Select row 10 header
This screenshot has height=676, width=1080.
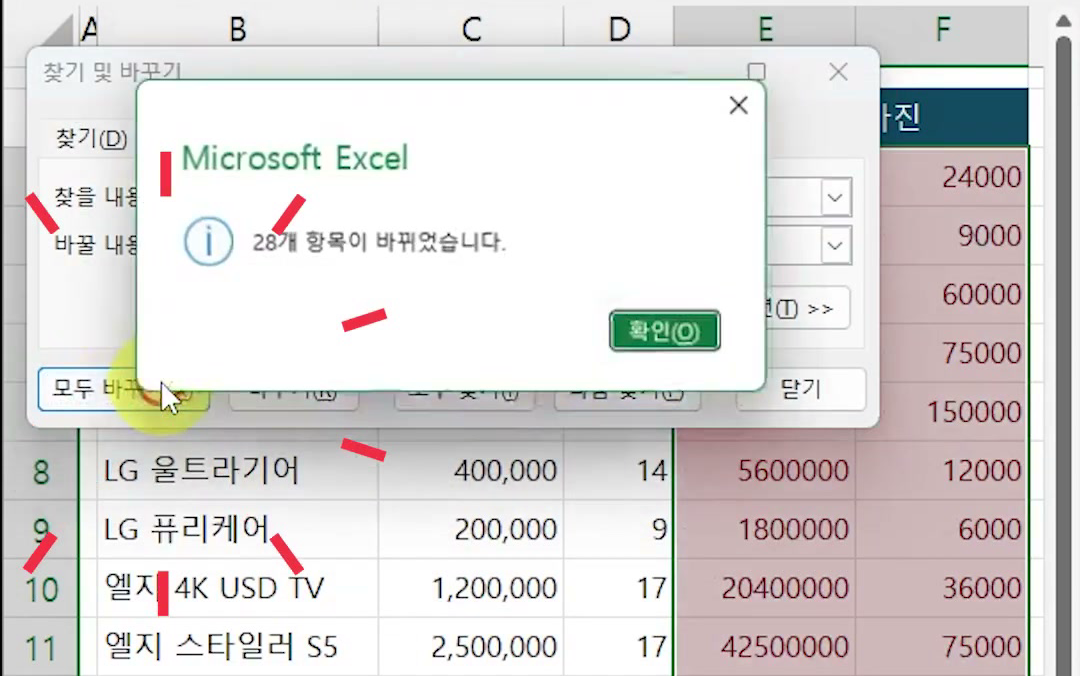41,588
